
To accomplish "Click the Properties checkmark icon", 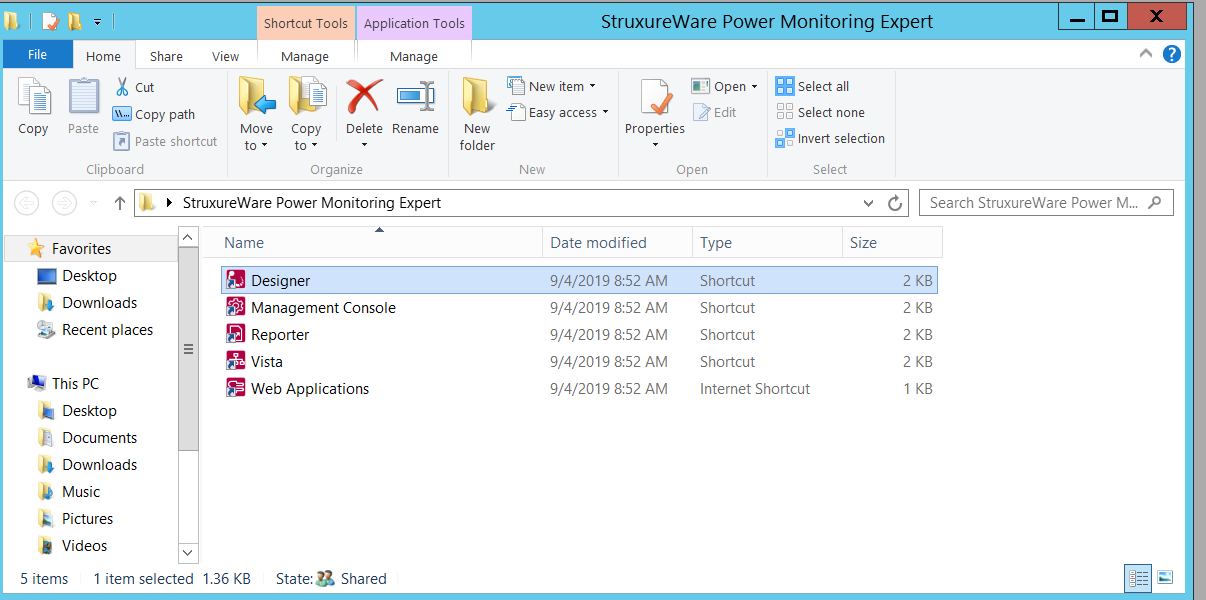I will coord(655,98).
